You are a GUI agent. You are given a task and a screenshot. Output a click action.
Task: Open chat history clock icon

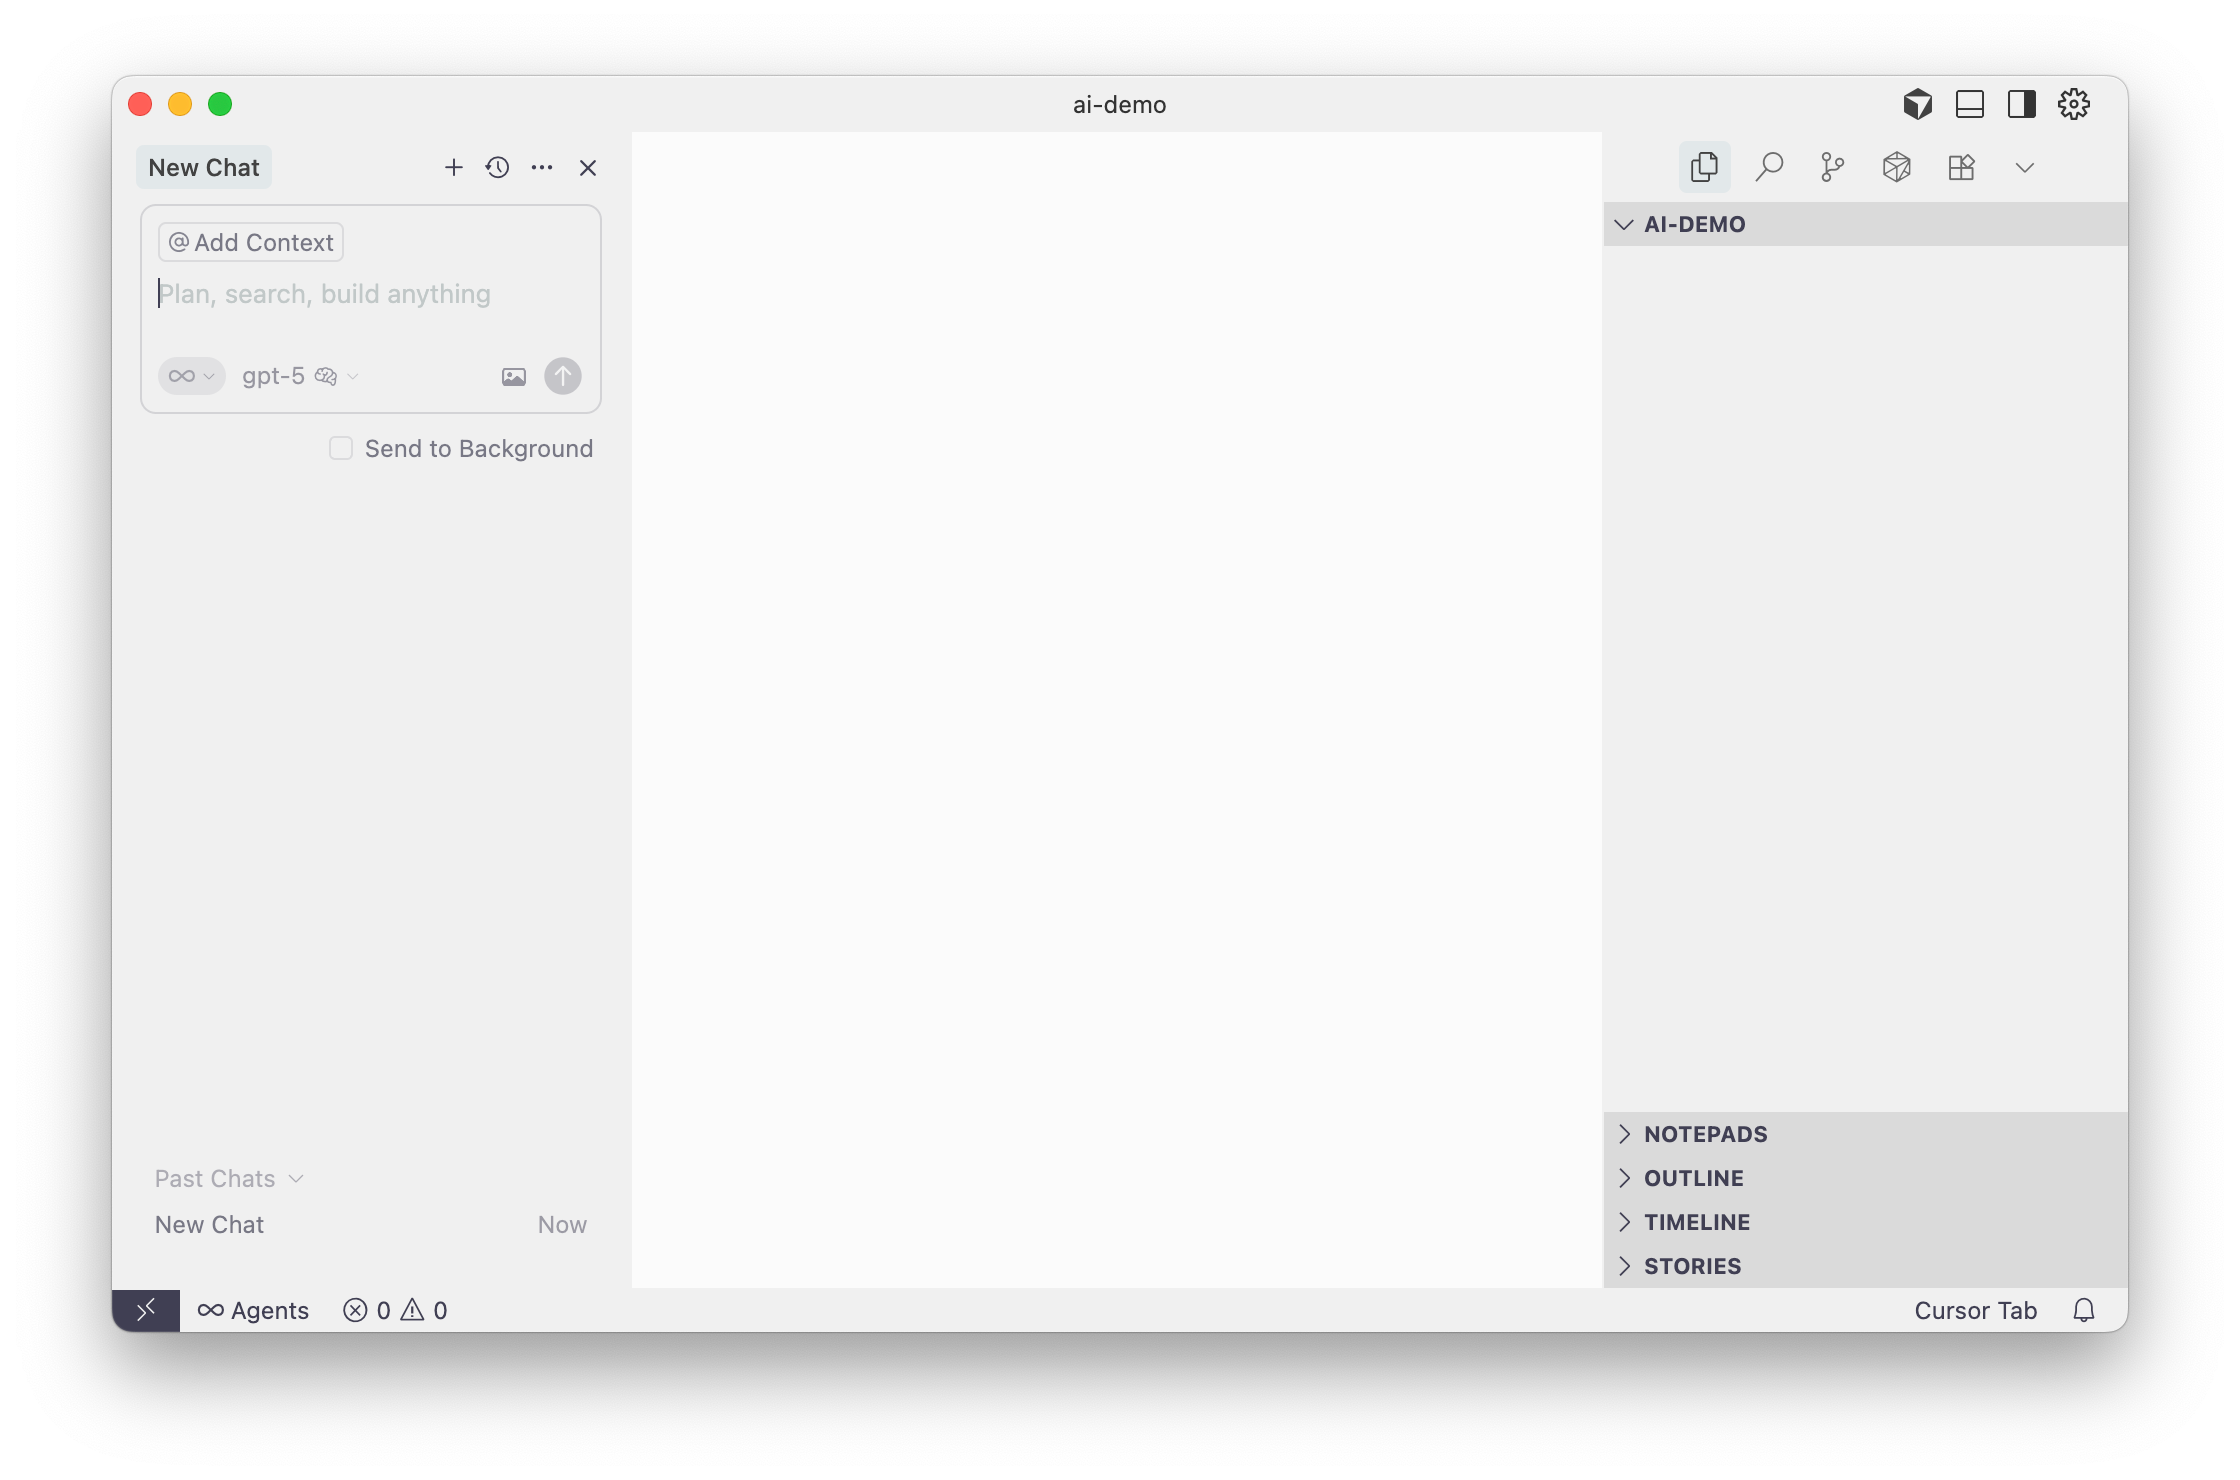pos(497,167)
